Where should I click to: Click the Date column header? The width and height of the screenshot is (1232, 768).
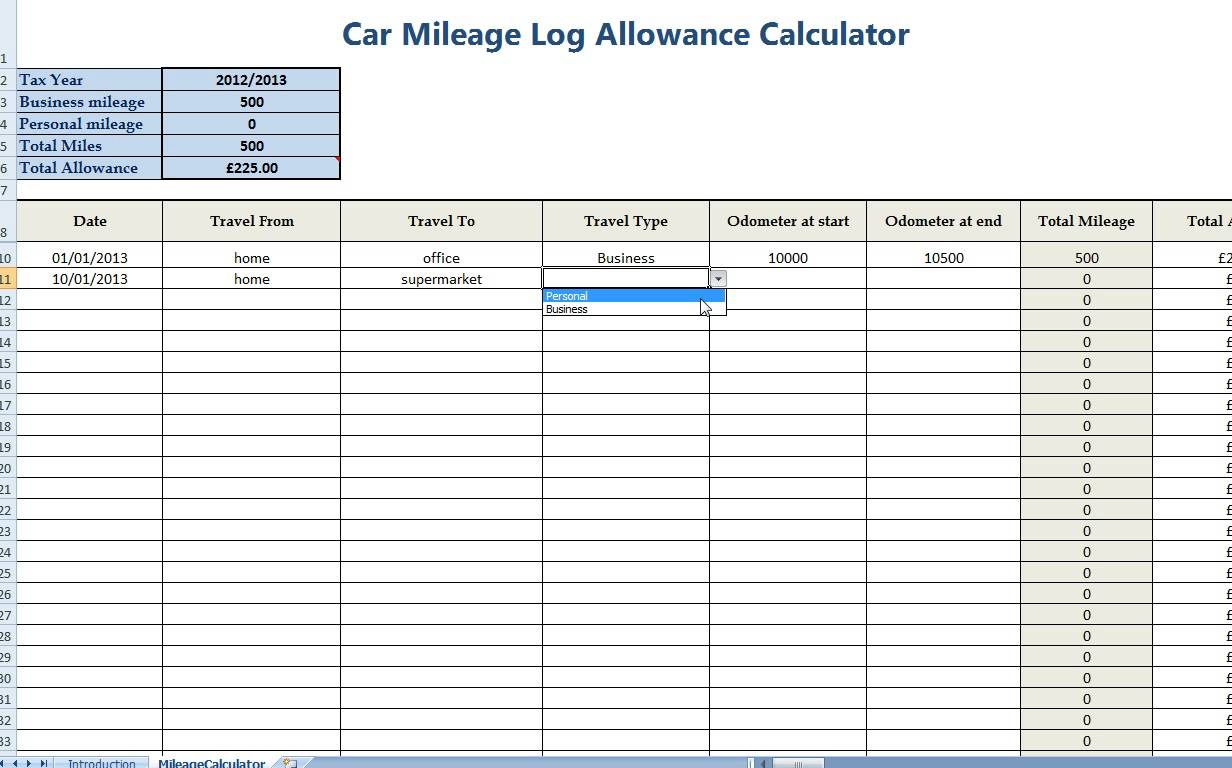(89, 221)
